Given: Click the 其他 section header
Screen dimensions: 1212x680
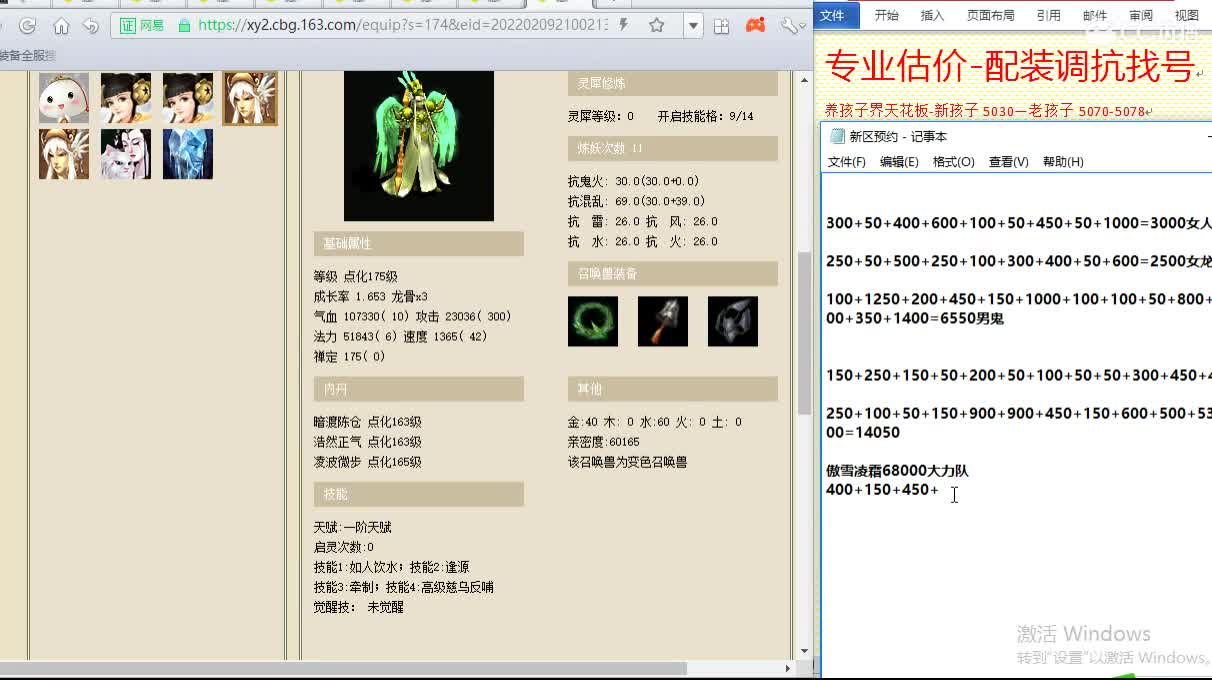Looking at the screenshot, I should (x=673, y=389).
